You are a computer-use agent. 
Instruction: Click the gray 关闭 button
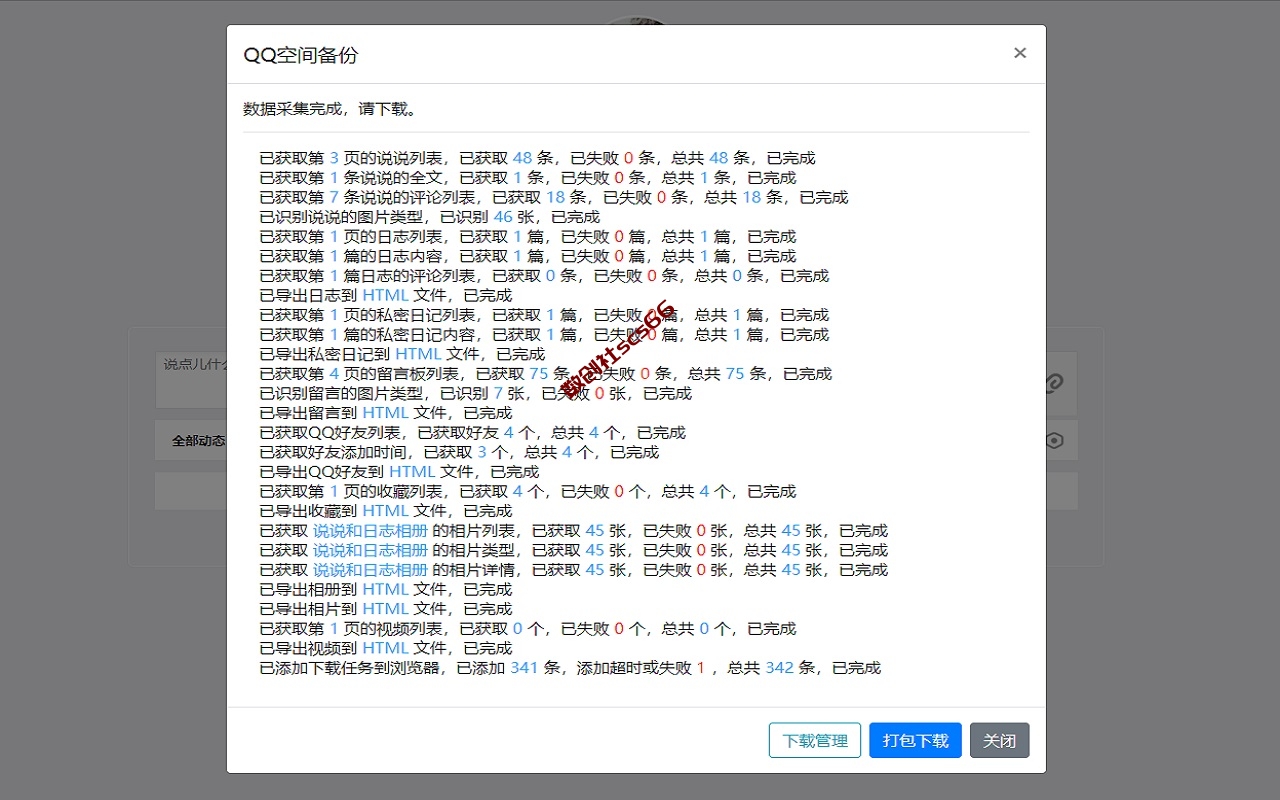(x=999, y=740)
